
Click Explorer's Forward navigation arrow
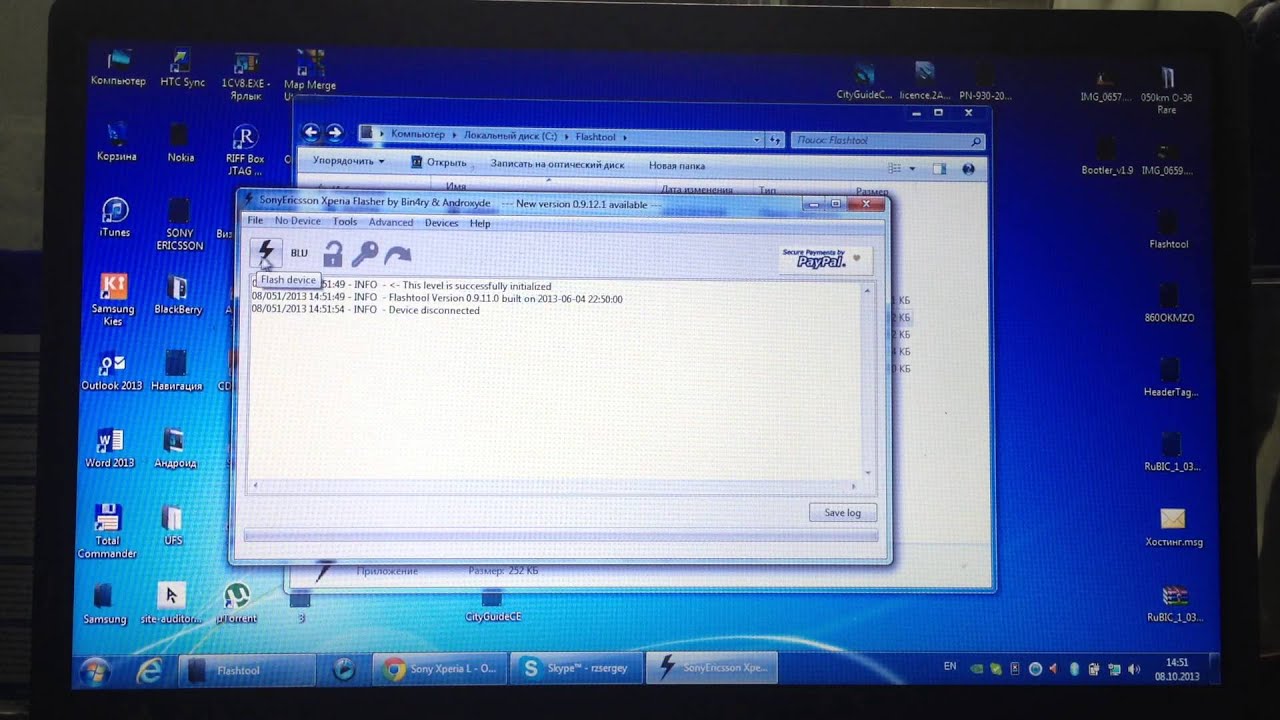pyautogui.click(x=335, y=132)
